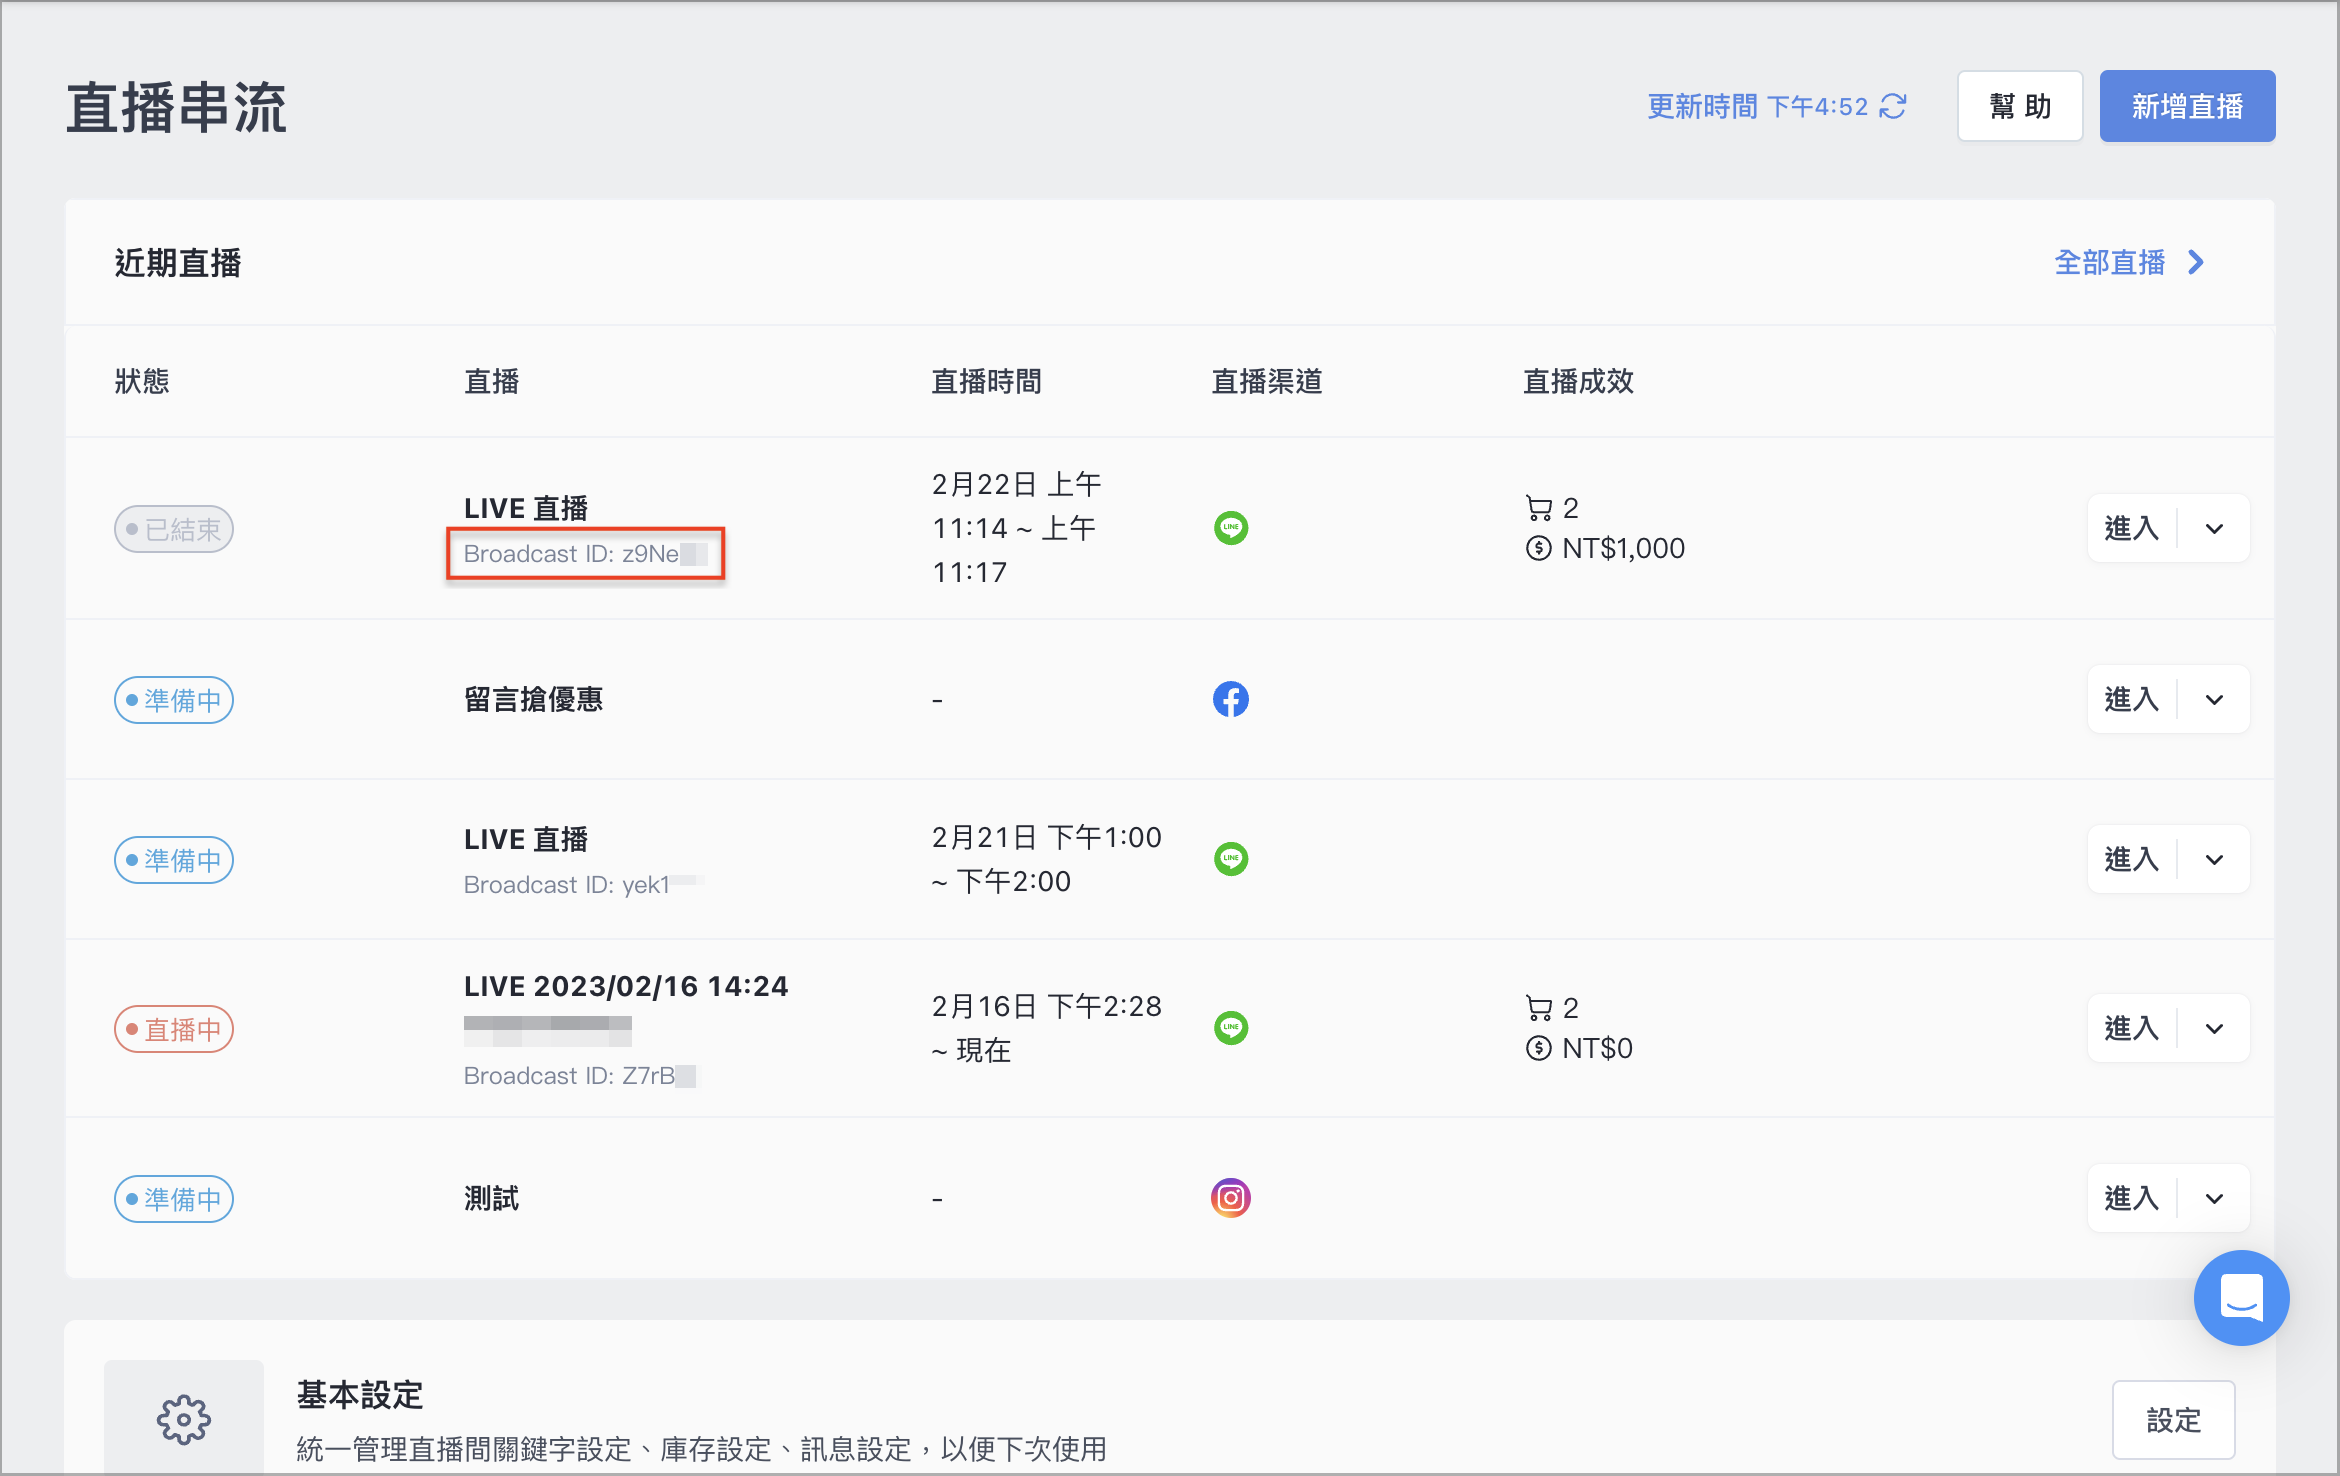Click cart icon in ended broadcast results
2340x1476 pixels.
pos(1539,508)
